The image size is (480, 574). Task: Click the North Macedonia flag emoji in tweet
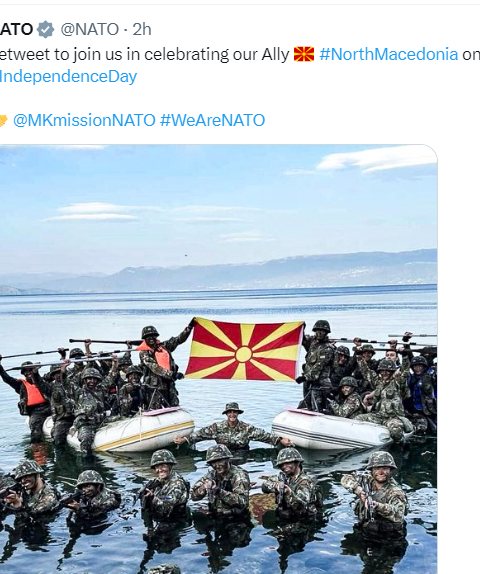tap(304, 54)
